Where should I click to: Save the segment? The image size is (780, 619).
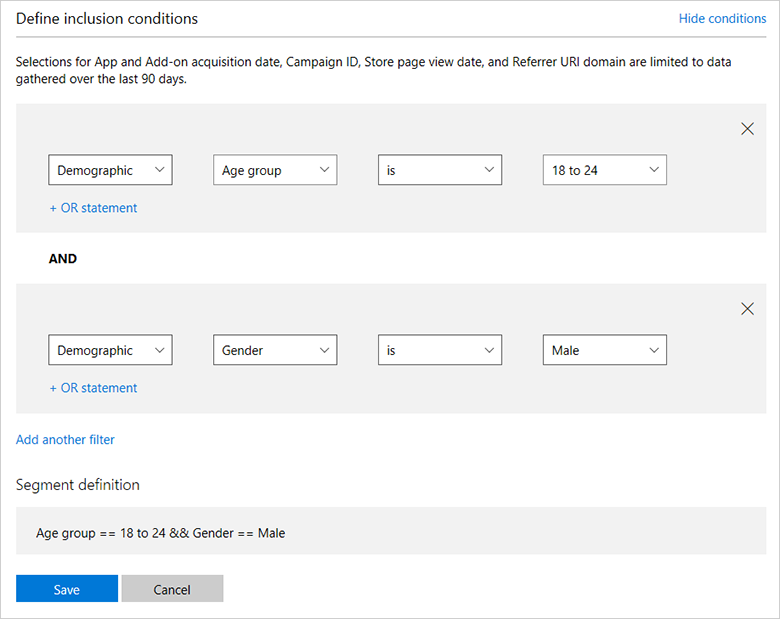click(67, 589)
